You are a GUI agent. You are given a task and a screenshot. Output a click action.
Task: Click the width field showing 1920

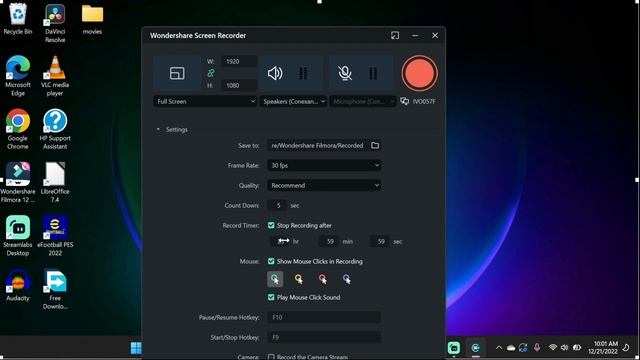click(239, 61)
